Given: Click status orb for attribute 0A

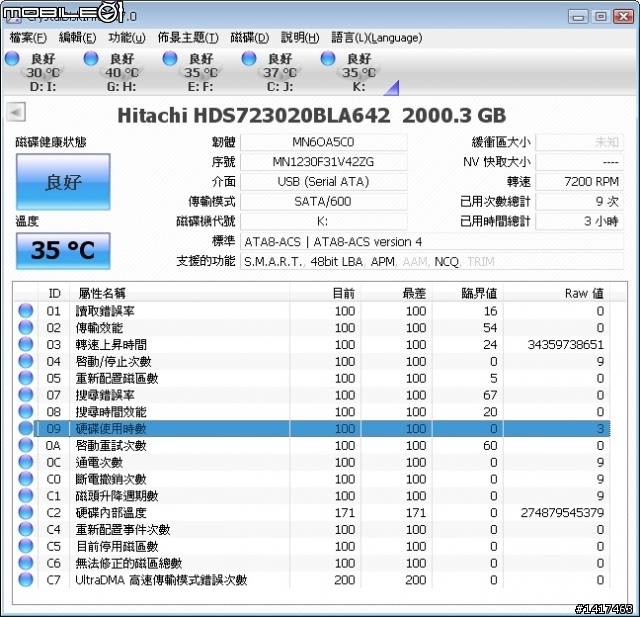Looking at the screenshot, I should [x=26, y=445].
